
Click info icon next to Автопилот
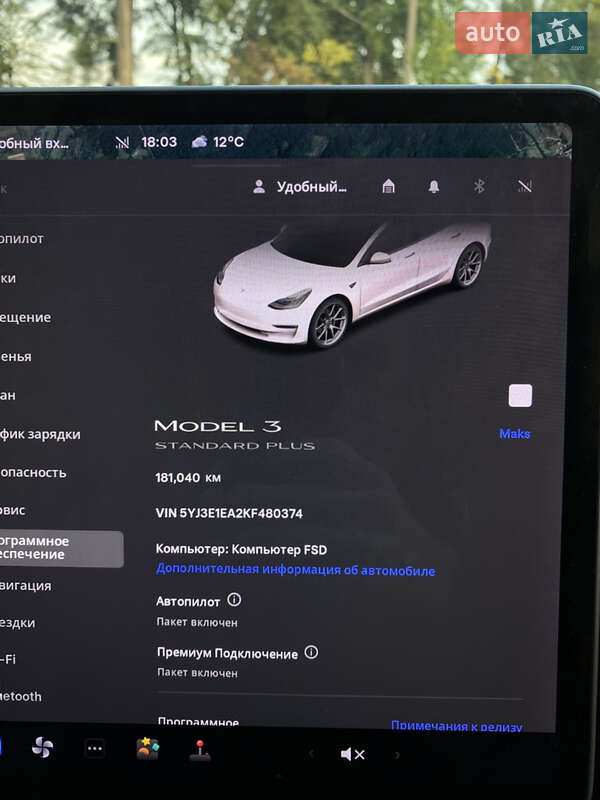coord(234,600)
